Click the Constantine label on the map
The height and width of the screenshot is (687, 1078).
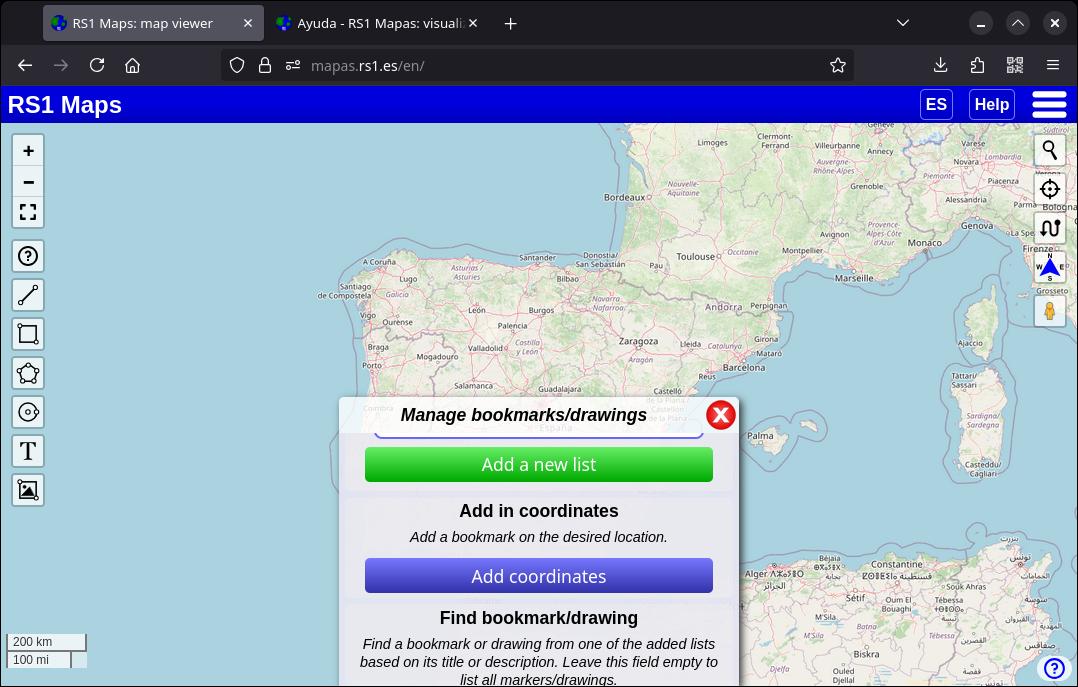click(x=896, y=564)
